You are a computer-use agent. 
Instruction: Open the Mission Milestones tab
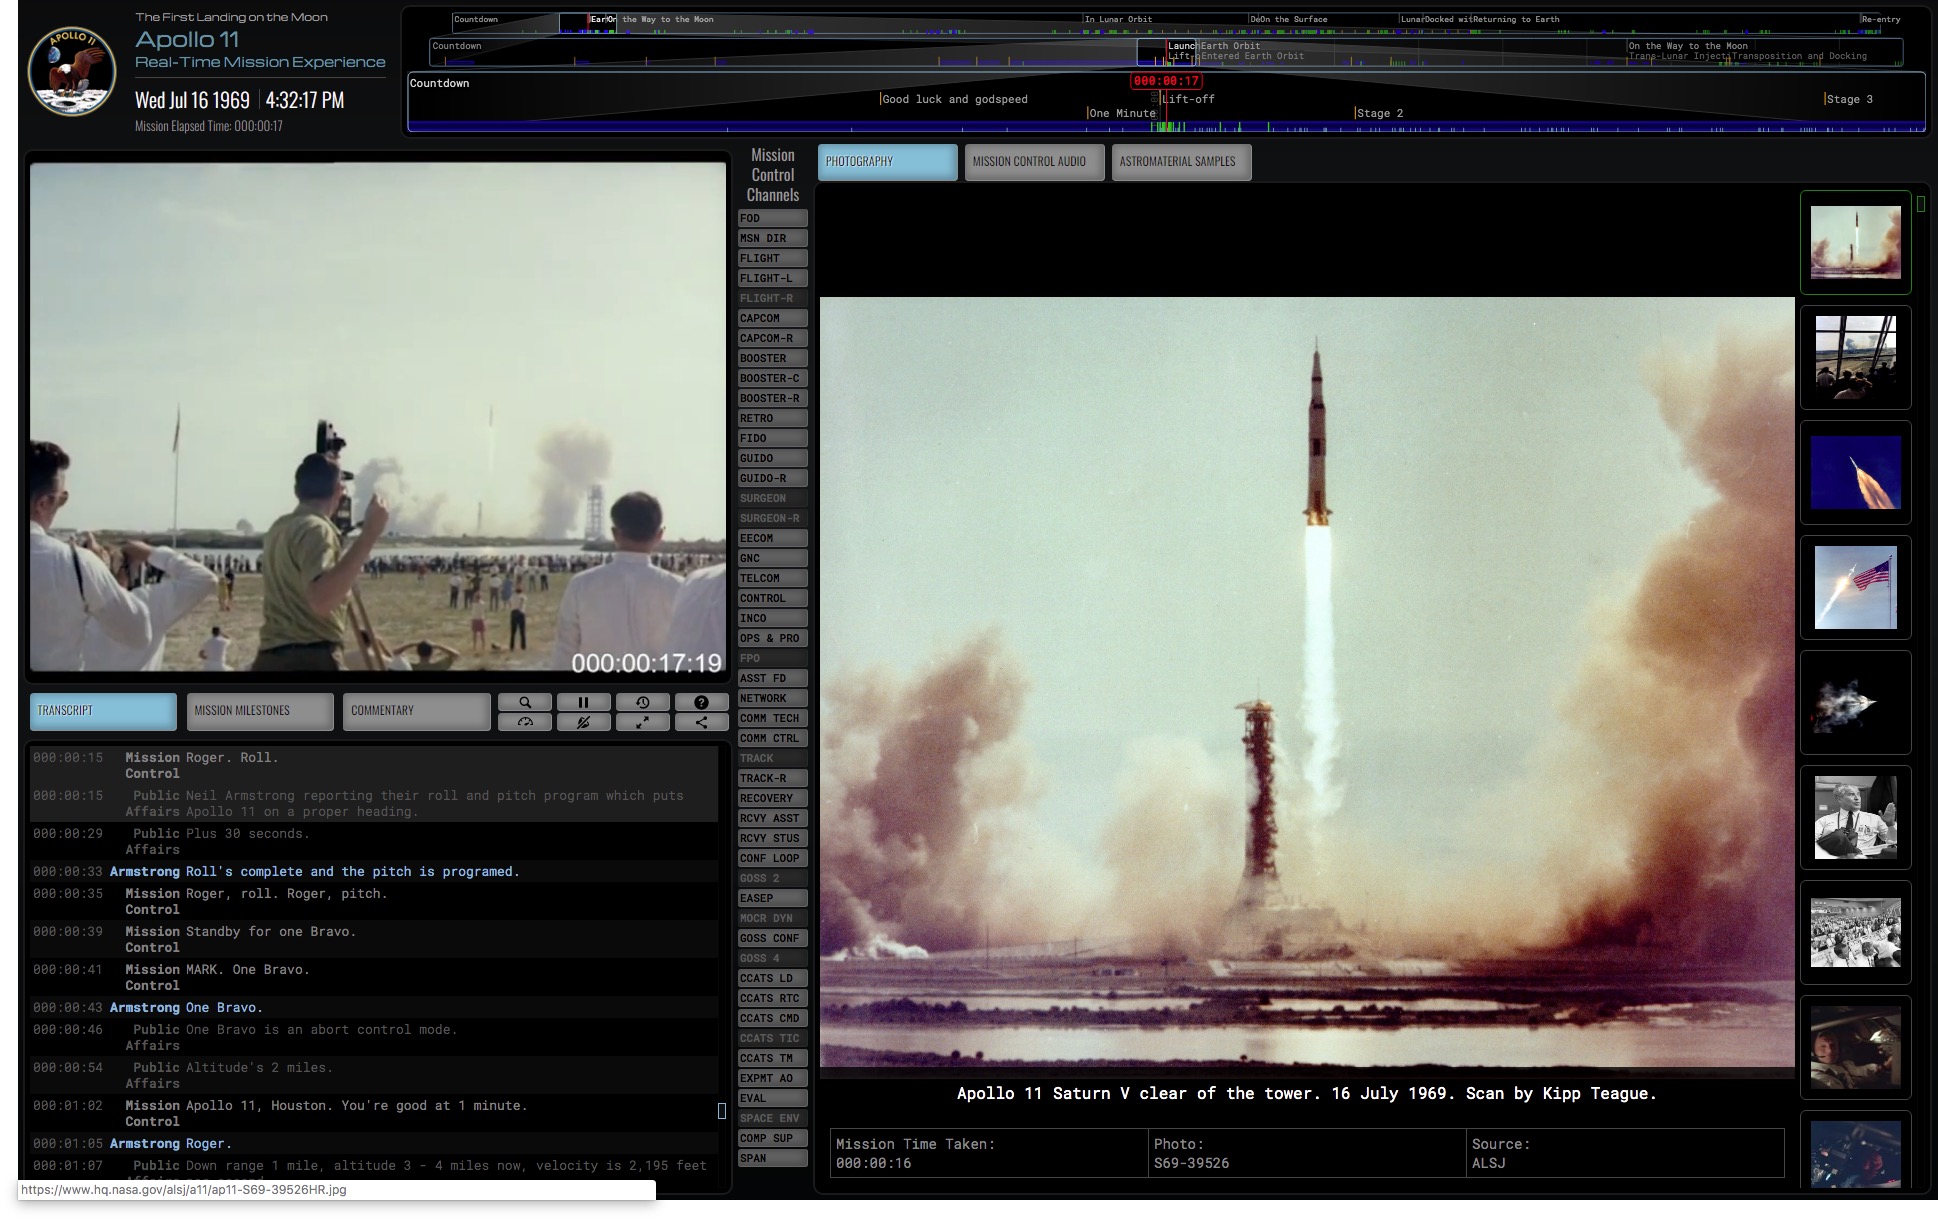260,711
